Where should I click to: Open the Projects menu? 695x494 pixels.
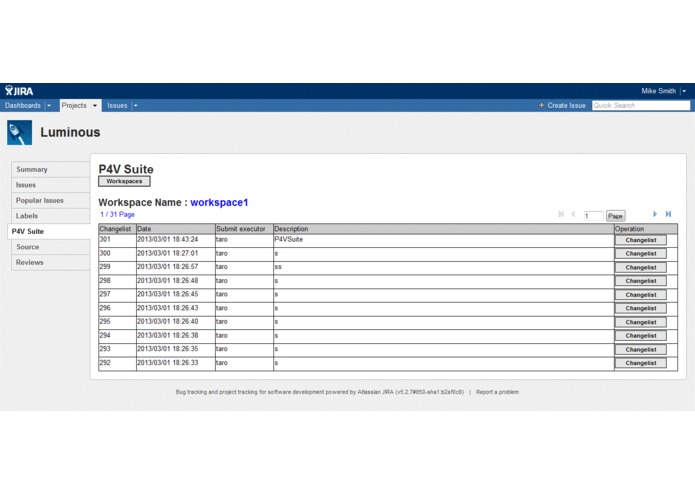[x=74, y=105]
